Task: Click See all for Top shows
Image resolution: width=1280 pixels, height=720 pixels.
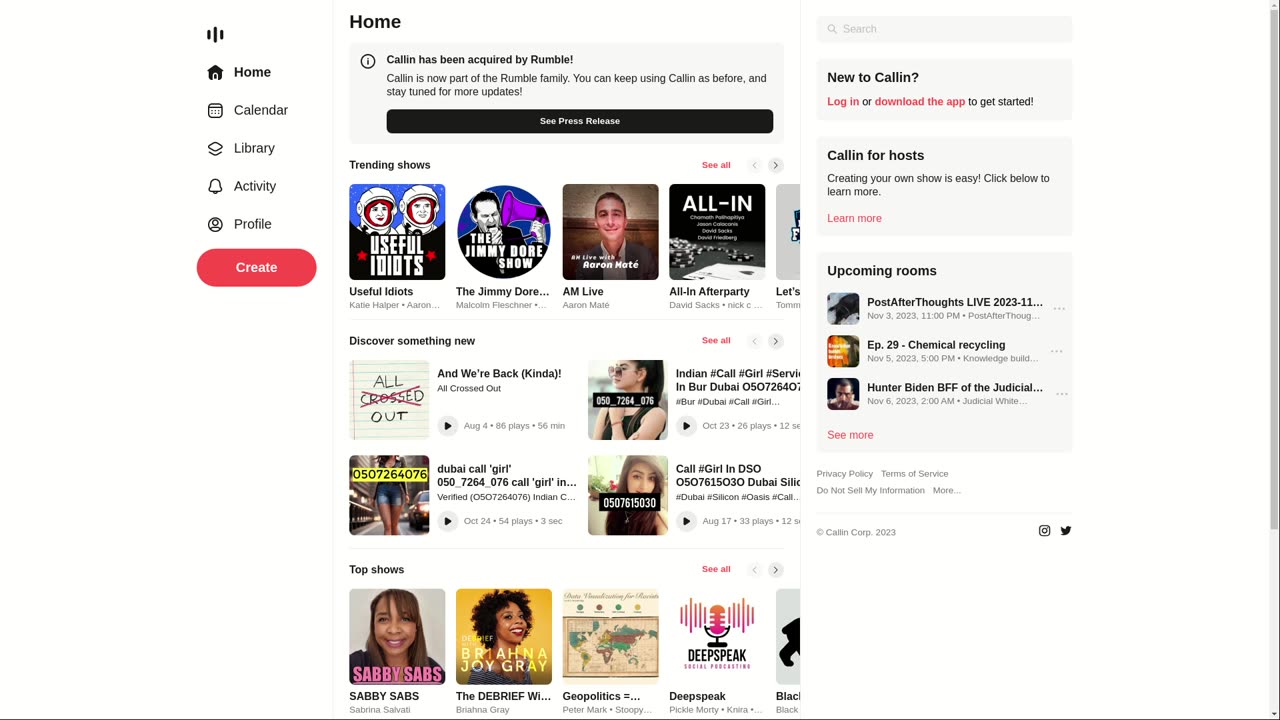Action: [716, 569]
